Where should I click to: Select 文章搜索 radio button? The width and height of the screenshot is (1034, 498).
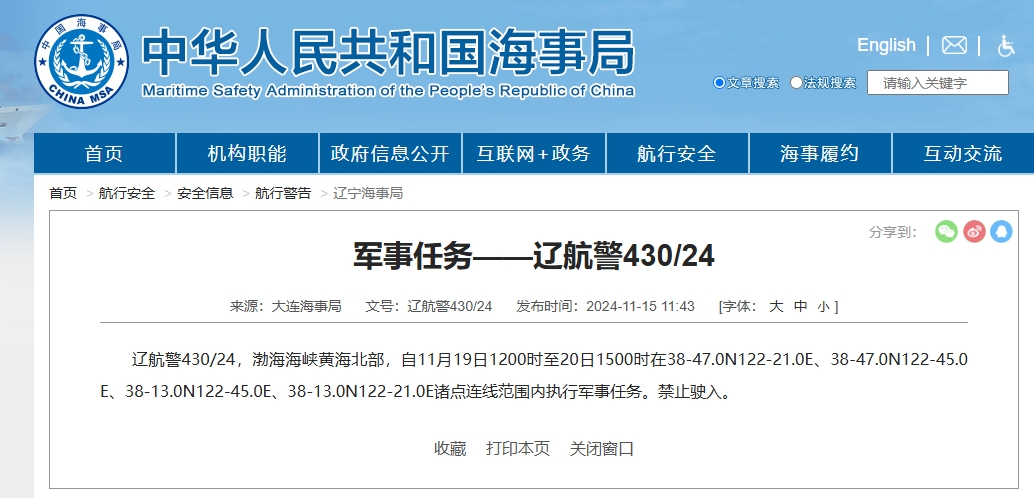point(719,82)
